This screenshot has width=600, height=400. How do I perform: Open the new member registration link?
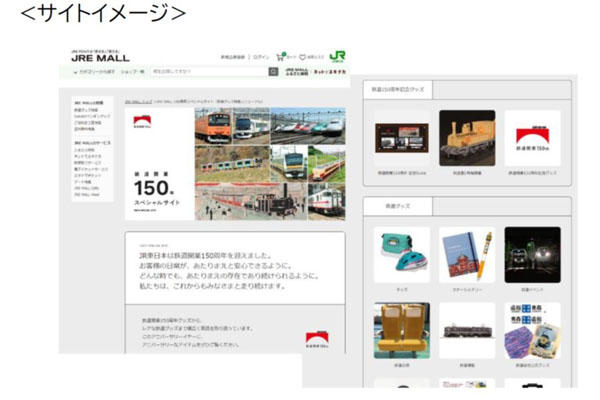[232, 57]
